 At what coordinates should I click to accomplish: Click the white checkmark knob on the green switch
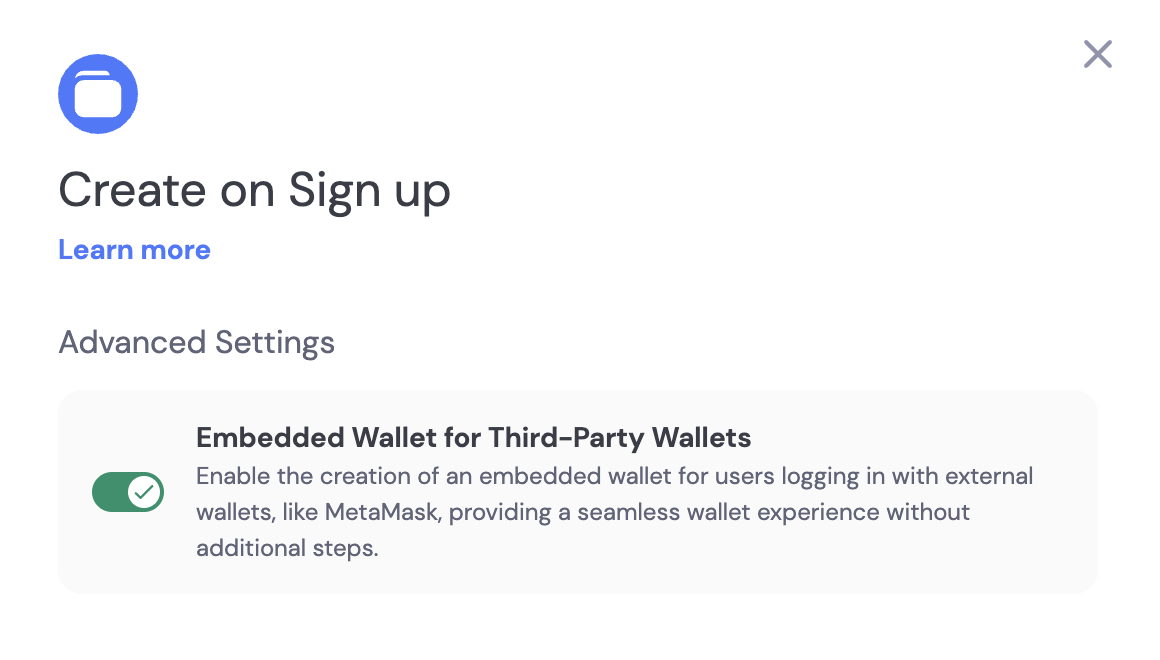pyautogui.click(x=144, y=492)
